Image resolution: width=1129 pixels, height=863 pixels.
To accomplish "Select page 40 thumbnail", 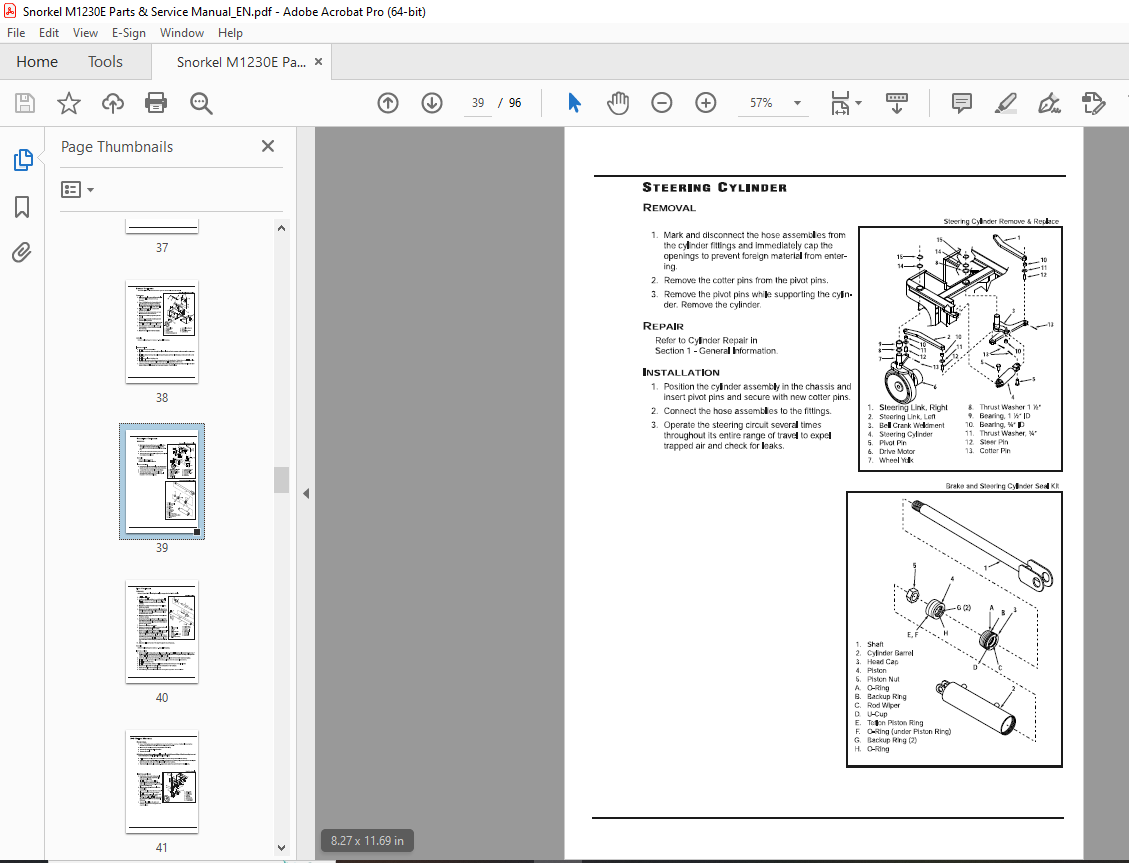I will (162, 632).
